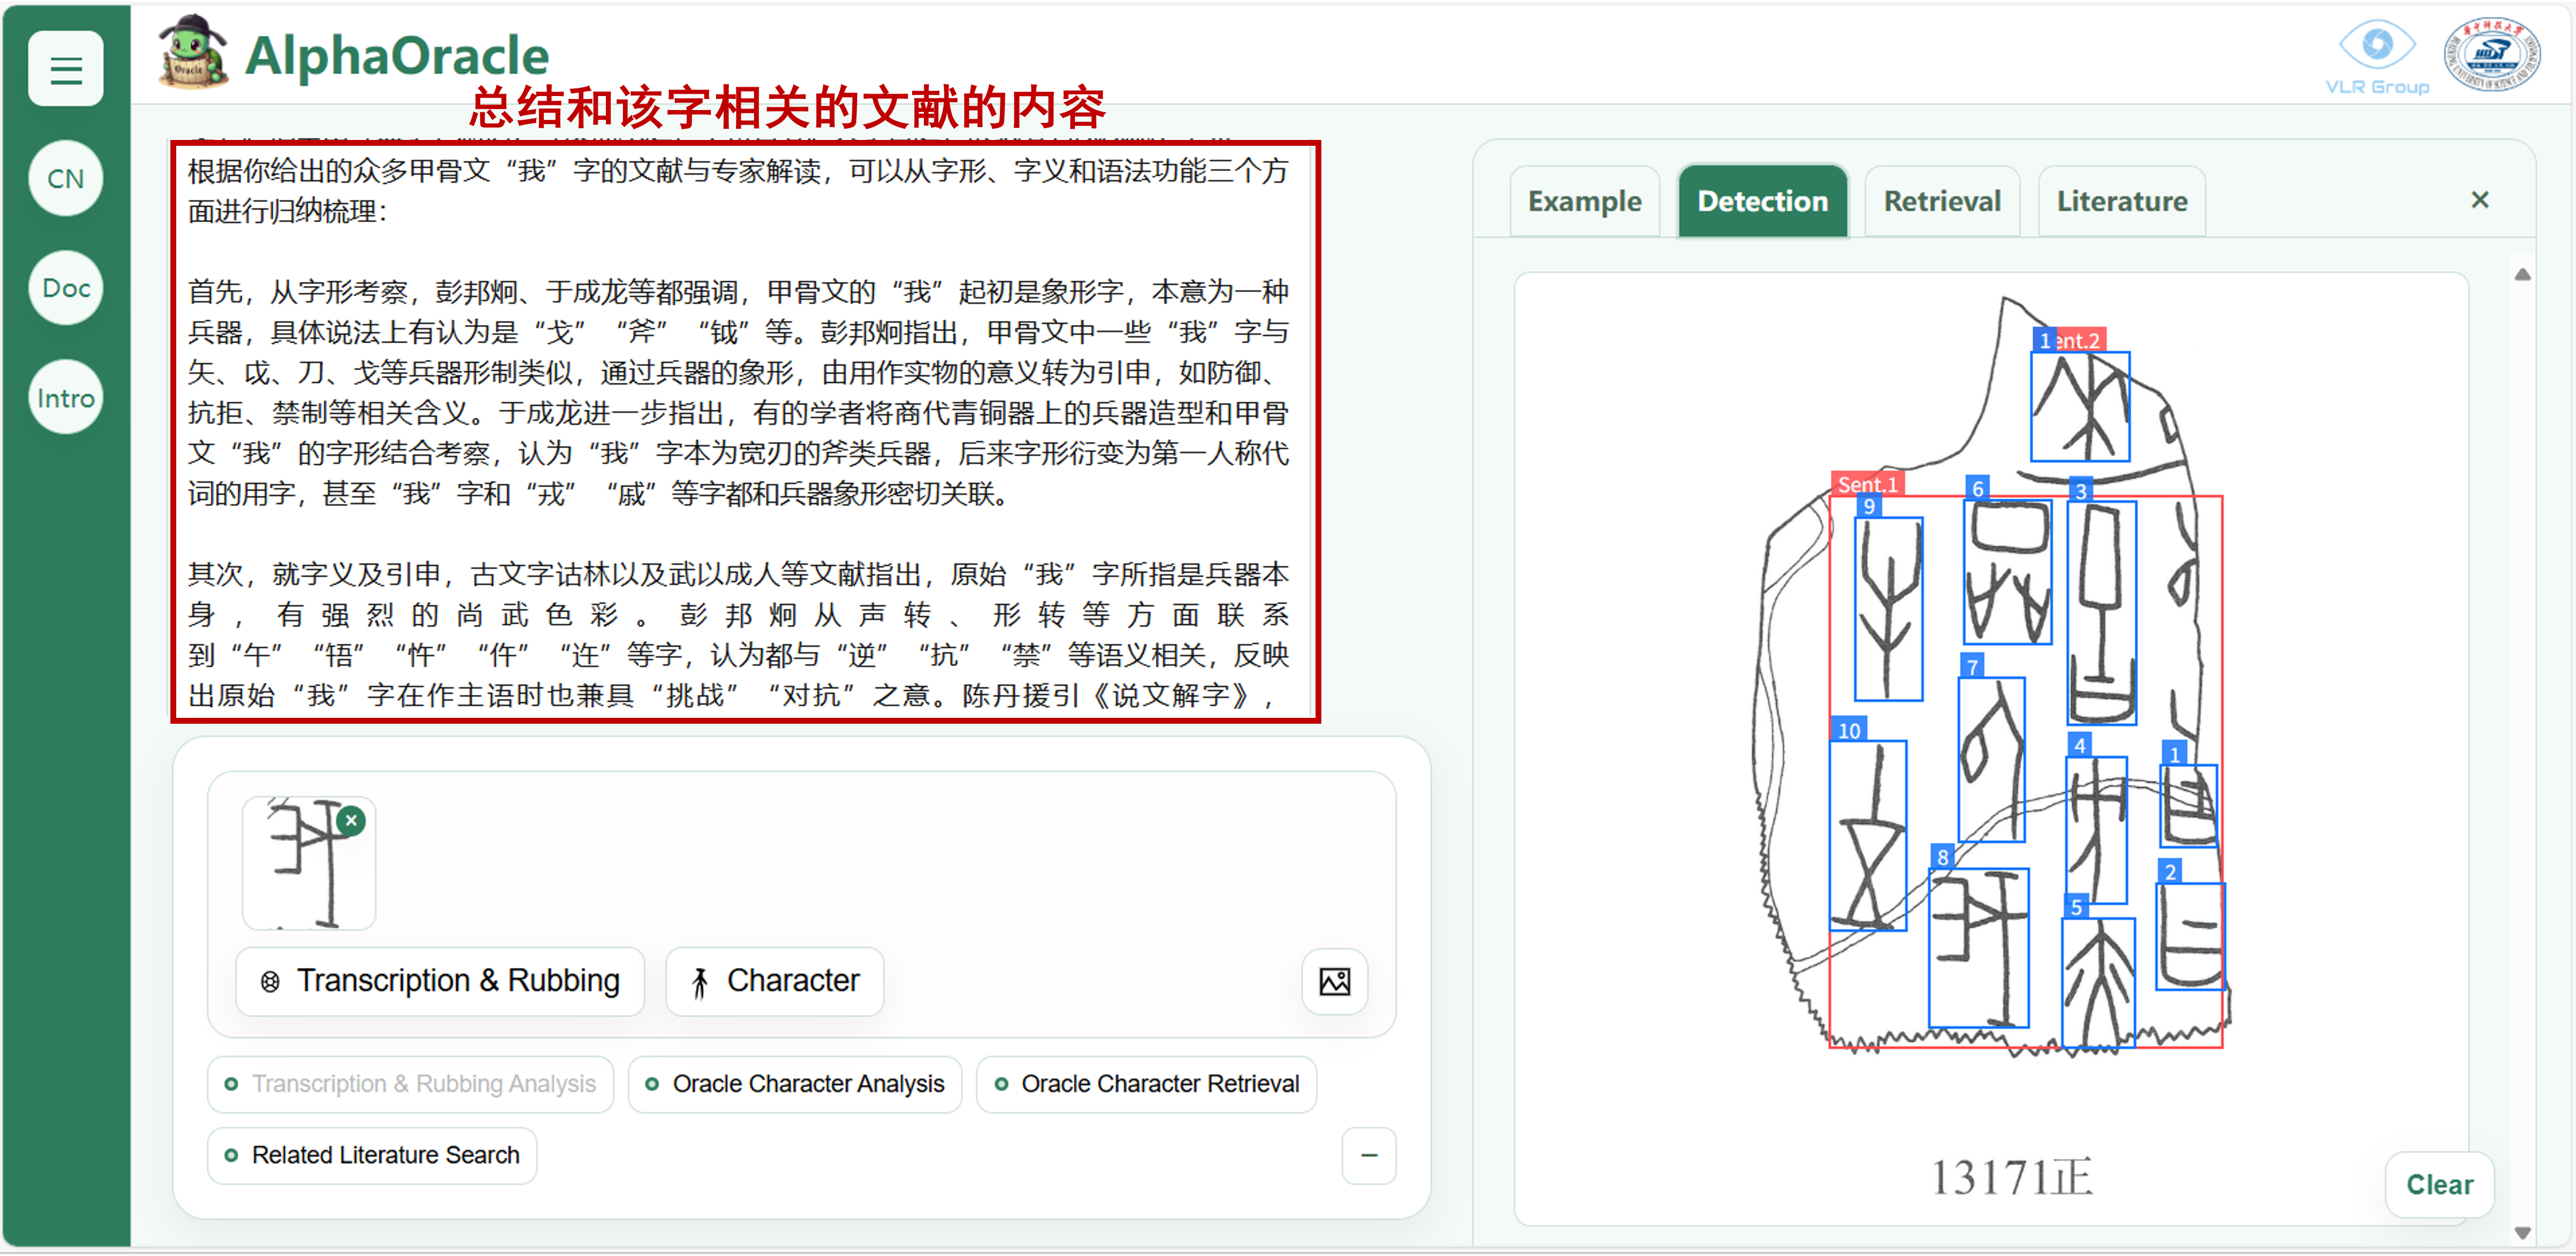Open the Intro sidebar button

pos(66,398)
